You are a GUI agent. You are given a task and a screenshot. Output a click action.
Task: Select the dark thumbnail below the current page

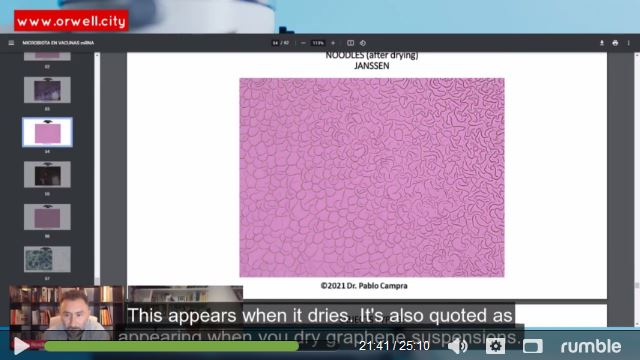(47, 174)
